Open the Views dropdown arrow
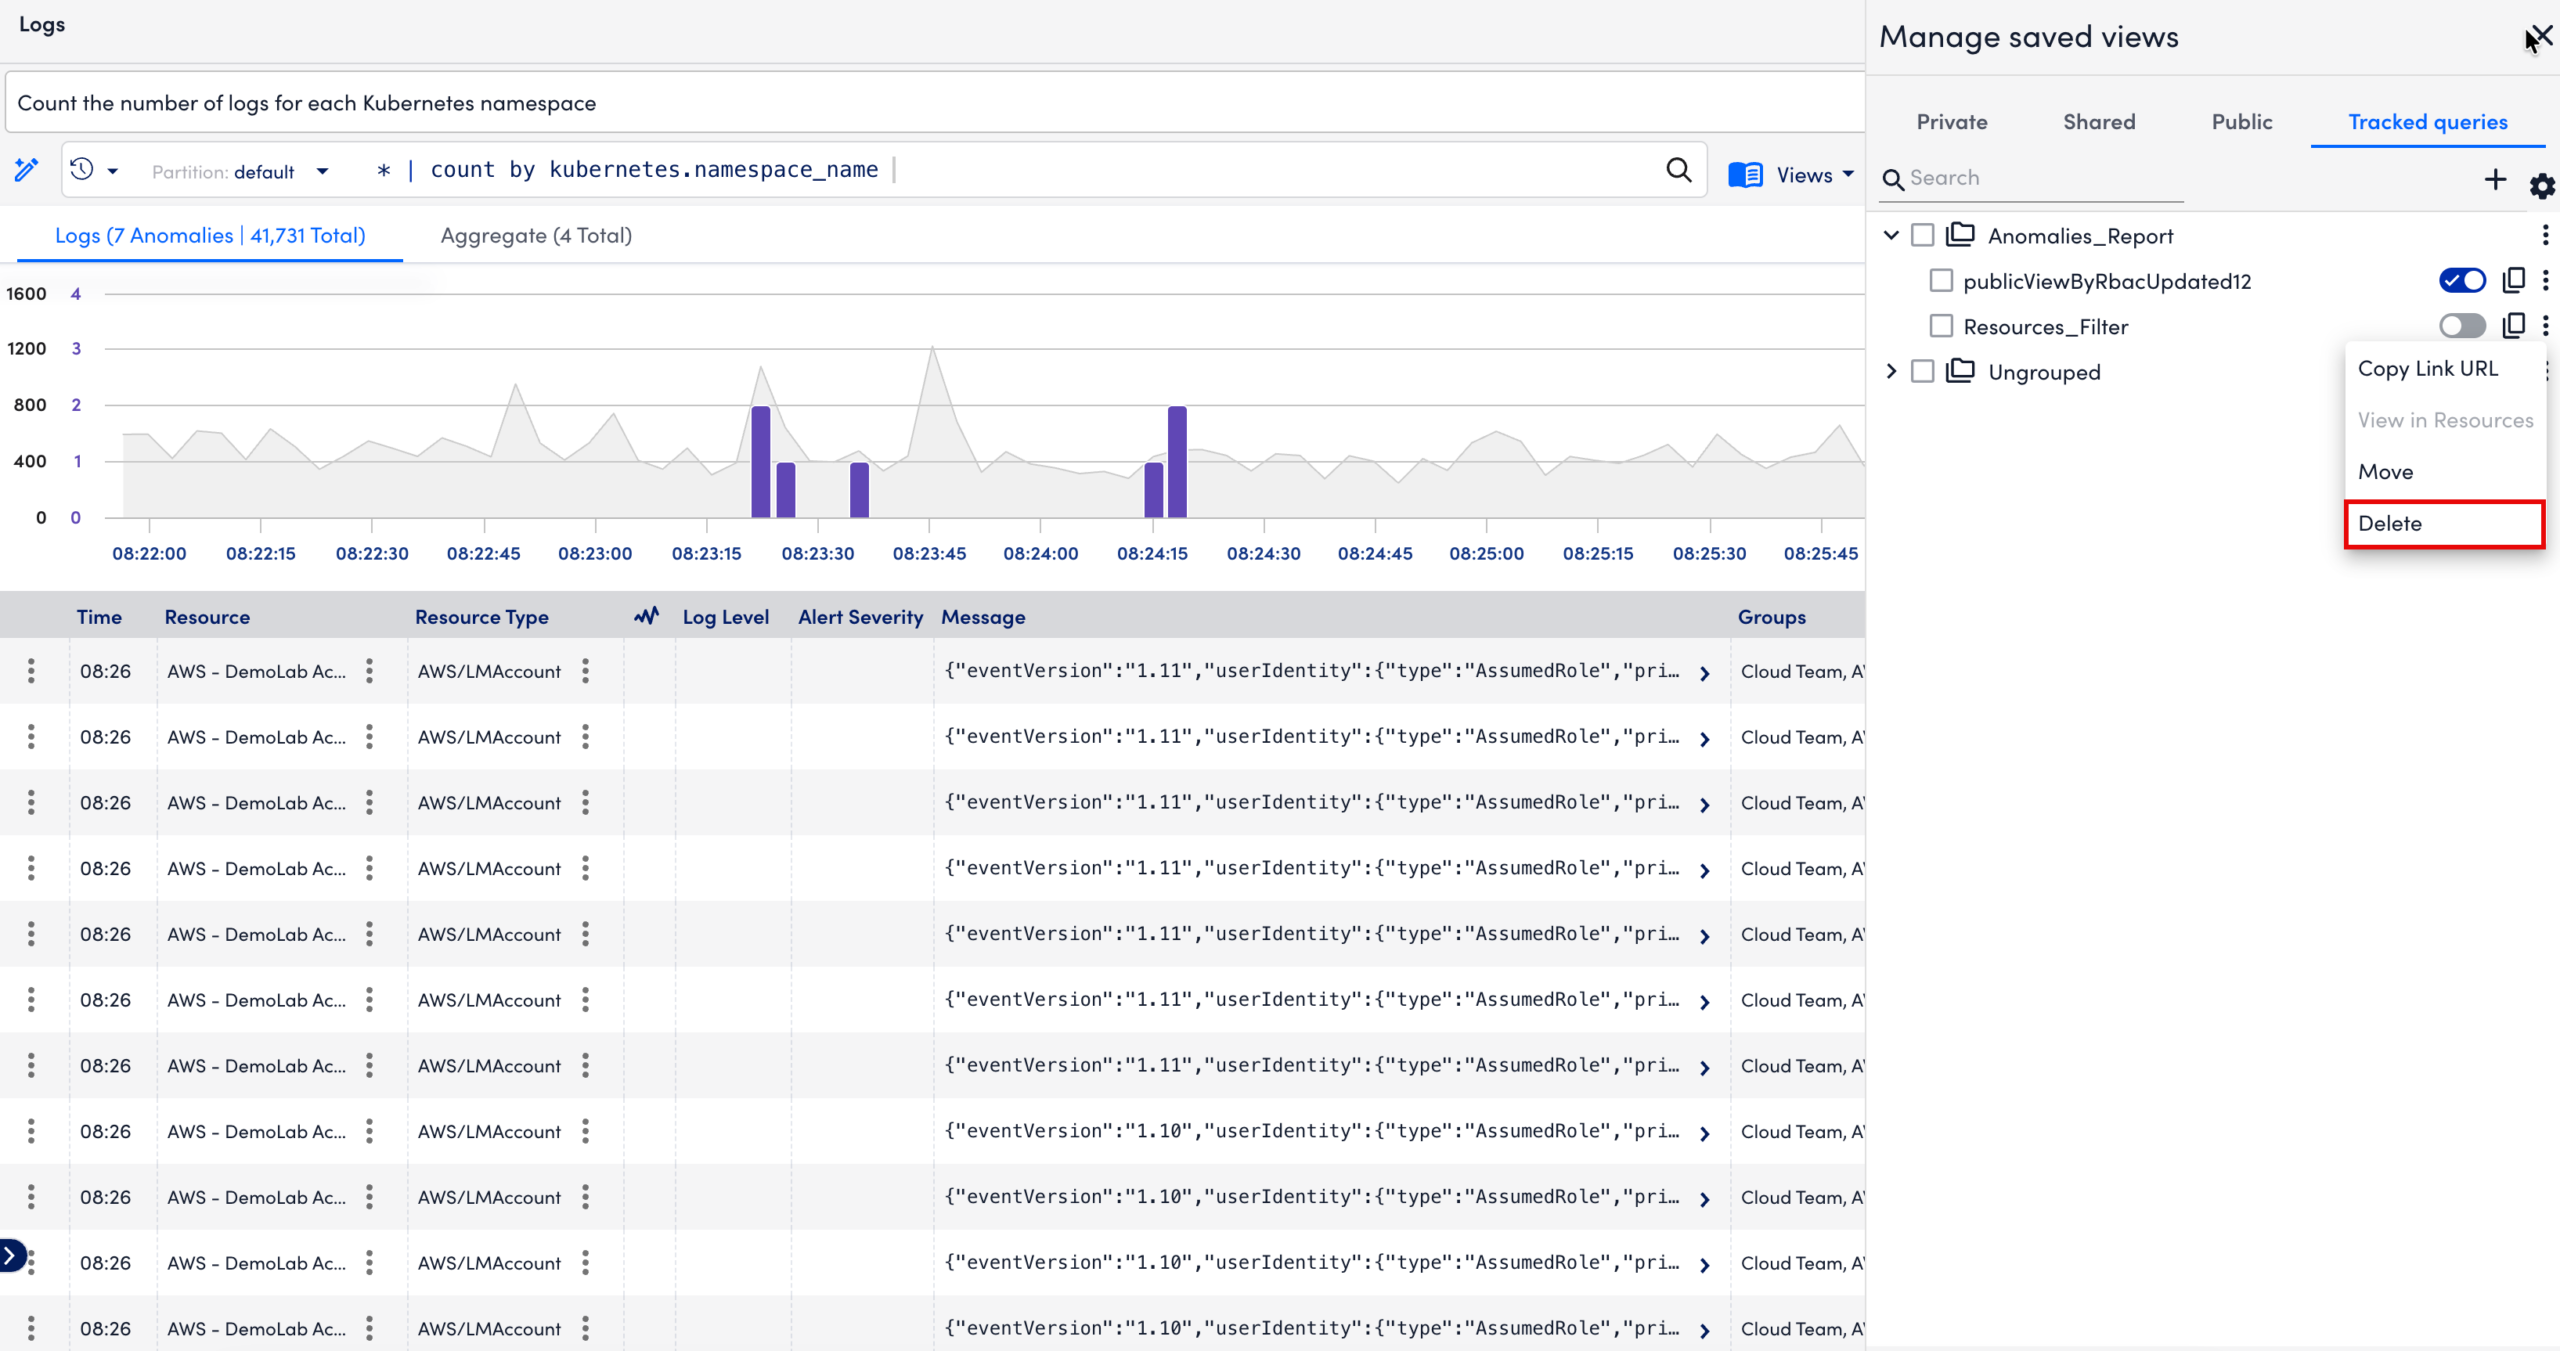The height and width of the screenshot is (1351, 2560). [x=1848, y=175]
